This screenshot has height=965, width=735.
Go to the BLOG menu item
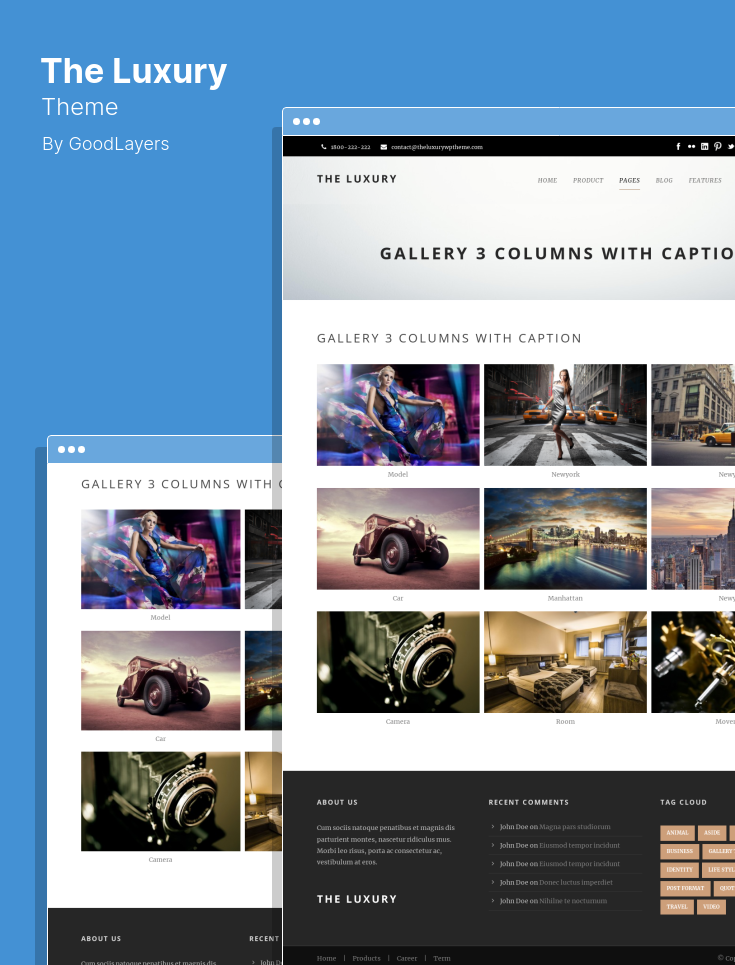664,180
